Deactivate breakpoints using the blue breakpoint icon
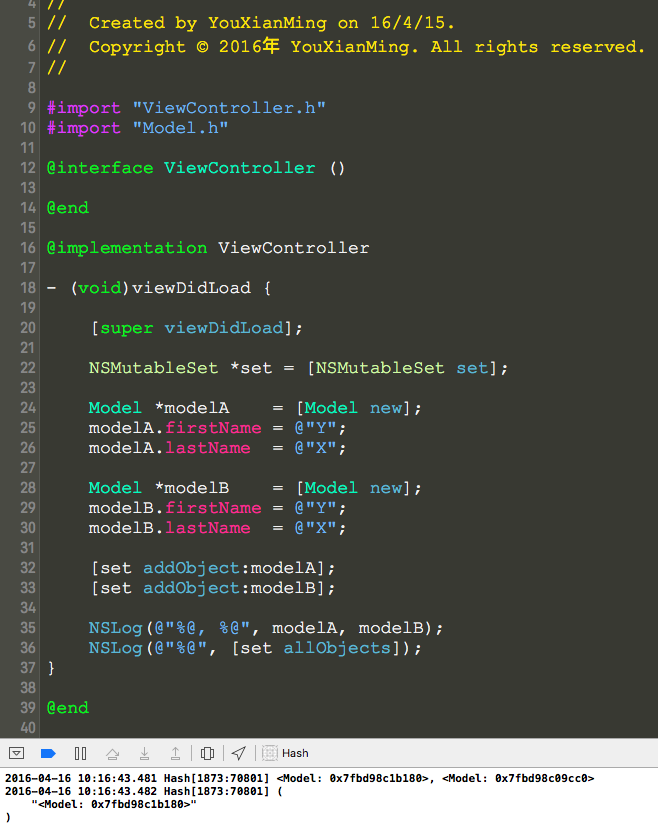The width and height of the screenshot is (658, 836). pos(48,753)
